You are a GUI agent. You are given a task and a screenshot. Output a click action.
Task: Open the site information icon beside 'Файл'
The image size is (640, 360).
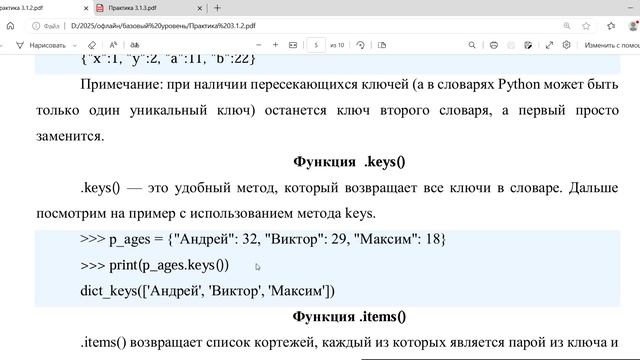click(36, 26)
